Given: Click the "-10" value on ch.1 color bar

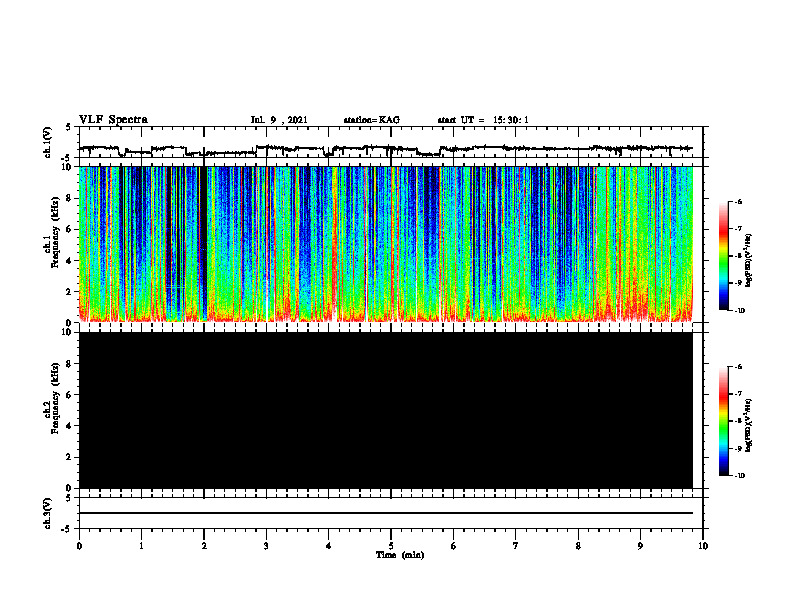Looking at the screenshot, I should 739,311.
